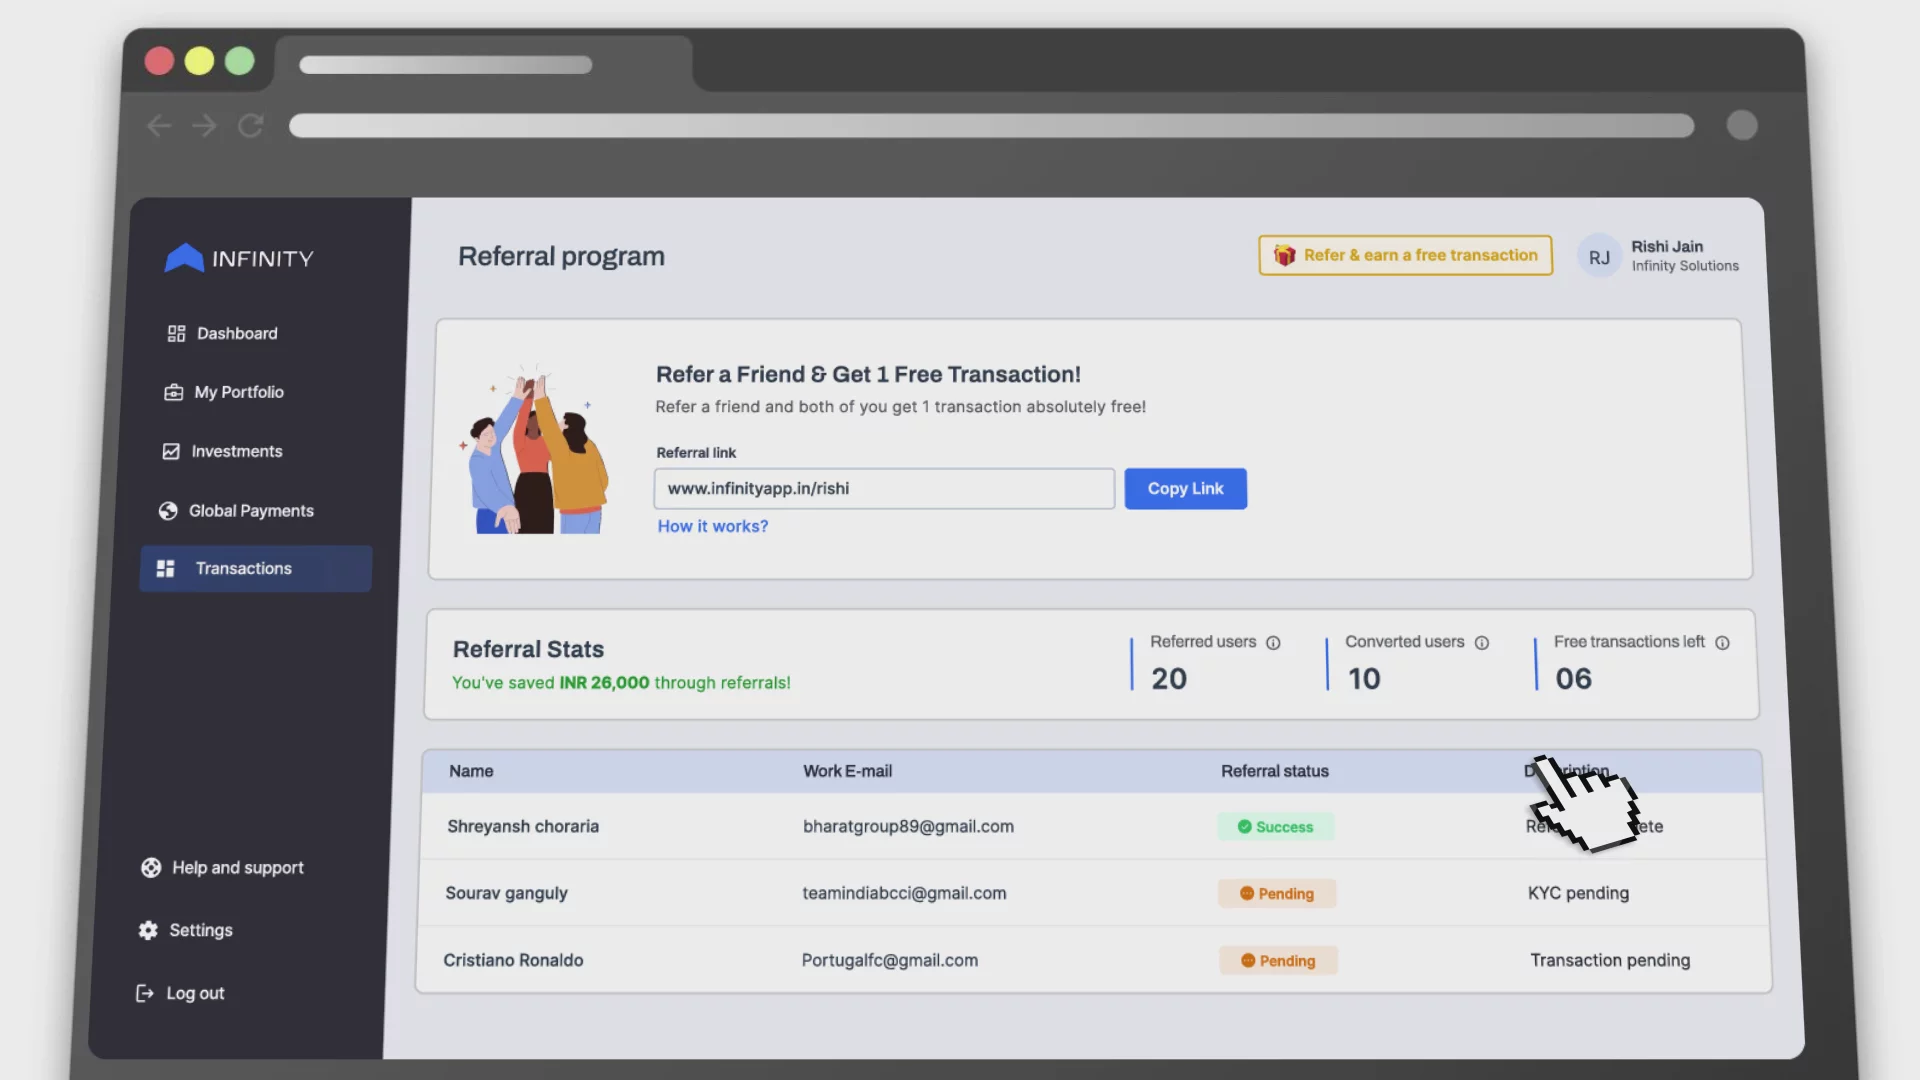Open the How it works link

click(x=712, y=526)
